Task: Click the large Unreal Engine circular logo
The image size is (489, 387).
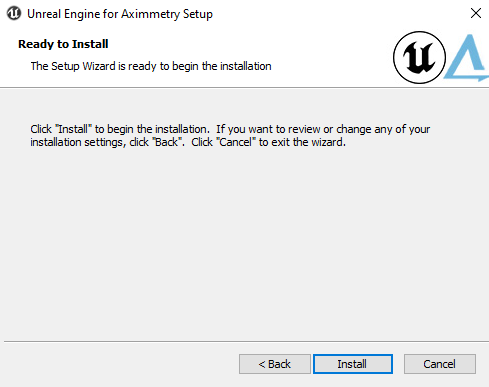Action: pos(419,57)
